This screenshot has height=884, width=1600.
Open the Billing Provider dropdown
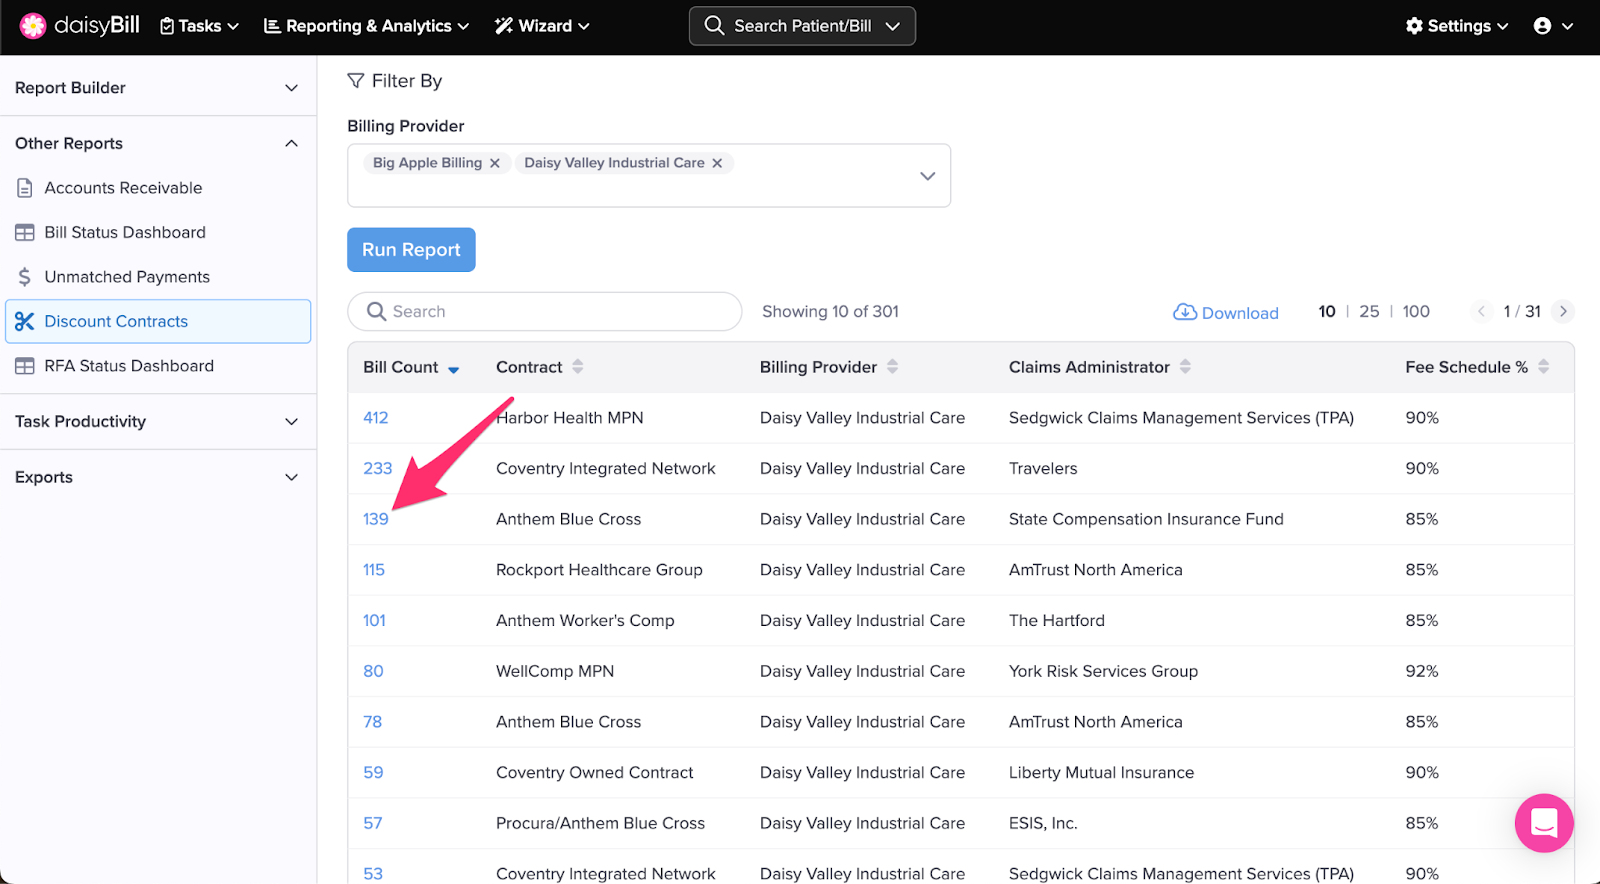(x=927, y=176)
